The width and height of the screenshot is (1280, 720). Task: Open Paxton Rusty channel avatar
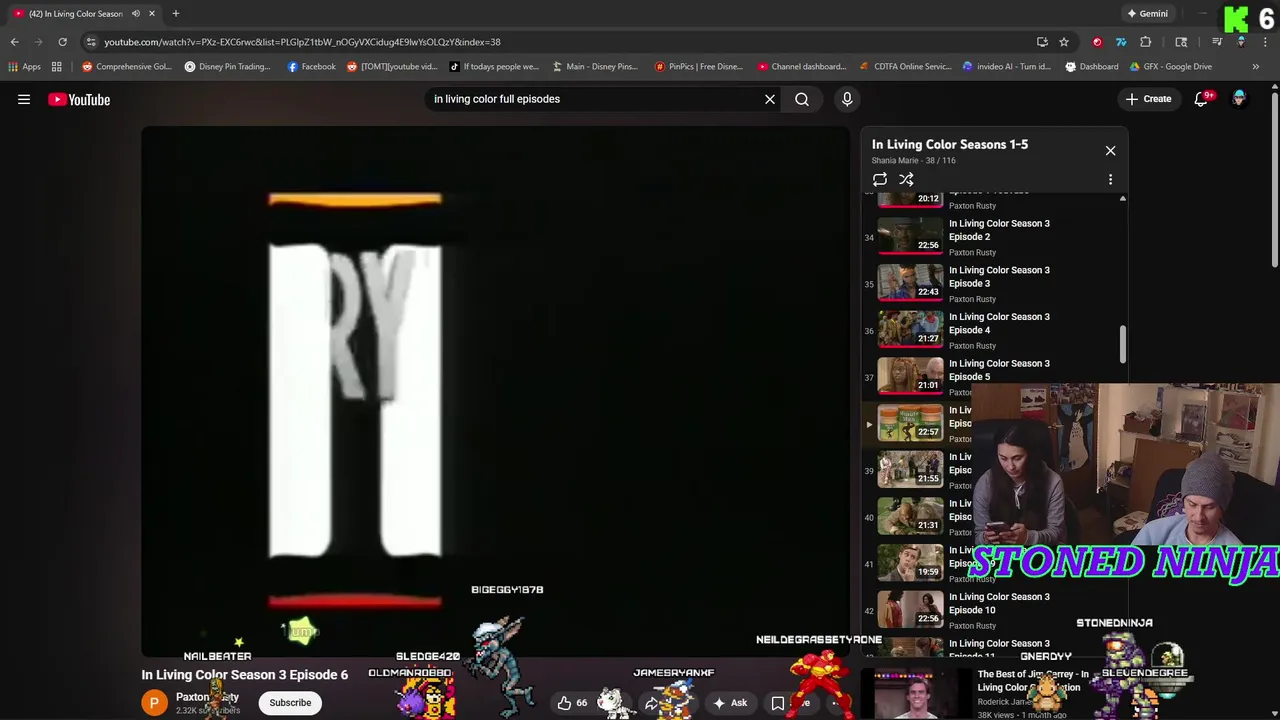[154, 702]
